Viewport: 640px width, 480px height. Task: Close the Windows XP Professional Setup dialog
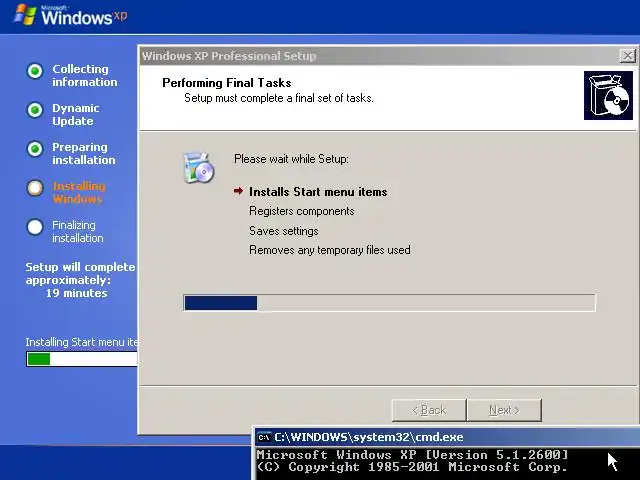point(628,56)
